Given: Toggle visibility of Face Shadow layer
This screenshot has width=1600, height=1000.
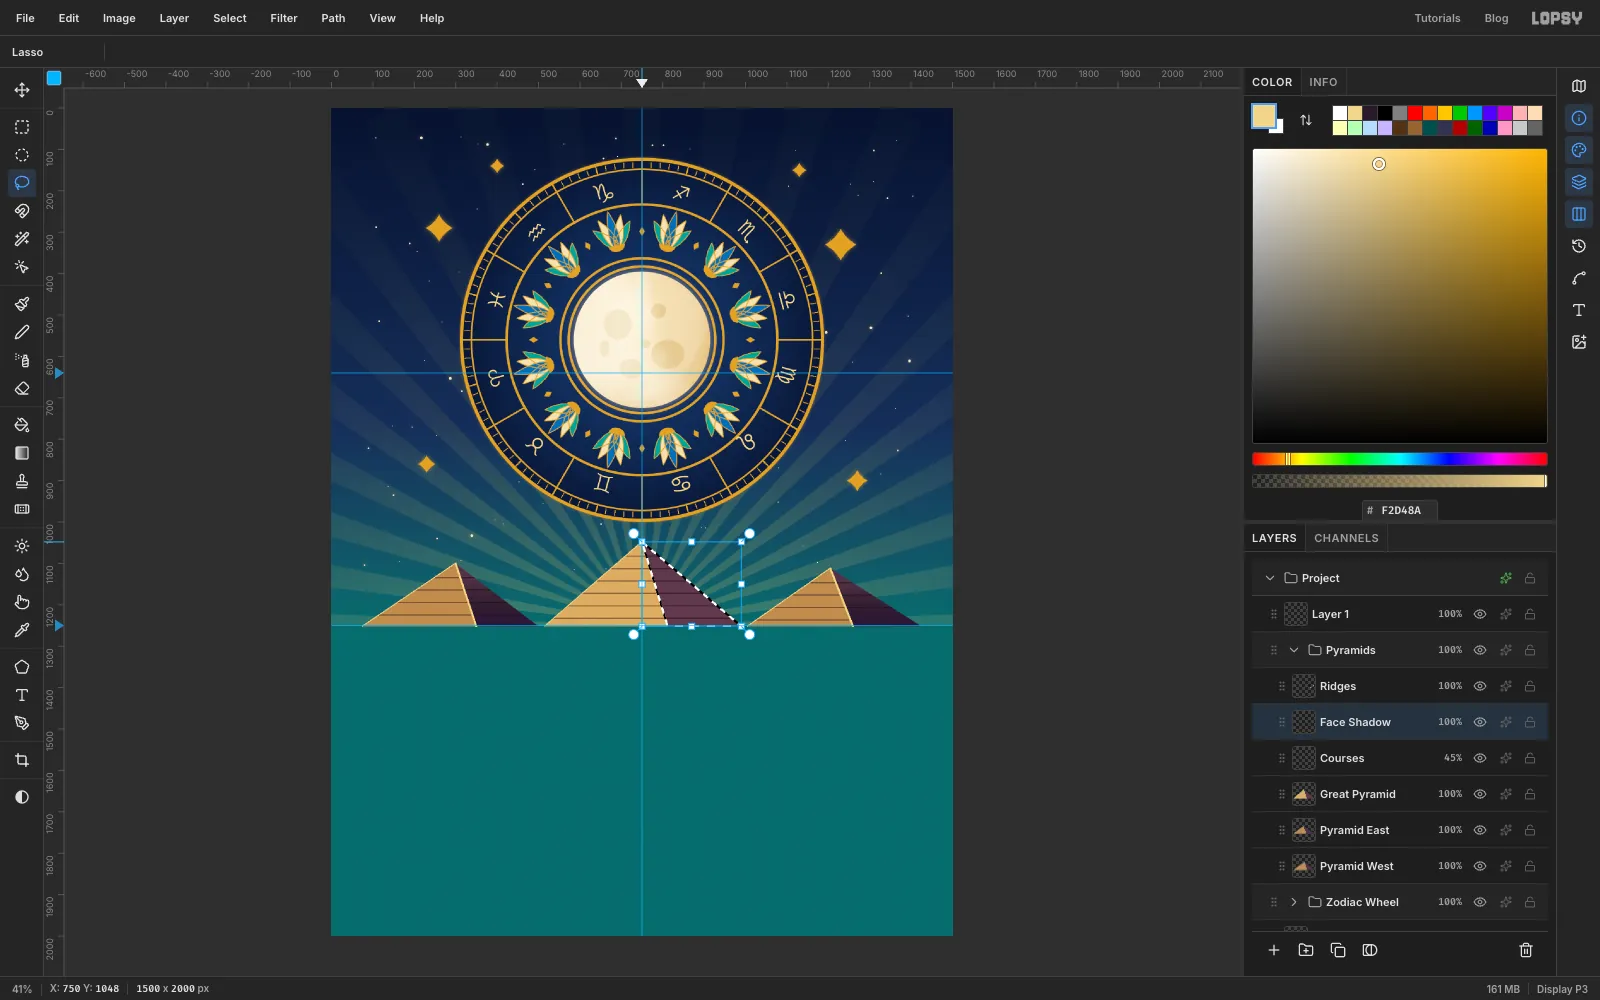Looking at the screenshot, I should pyautogui.click(x=1480, y=722).
